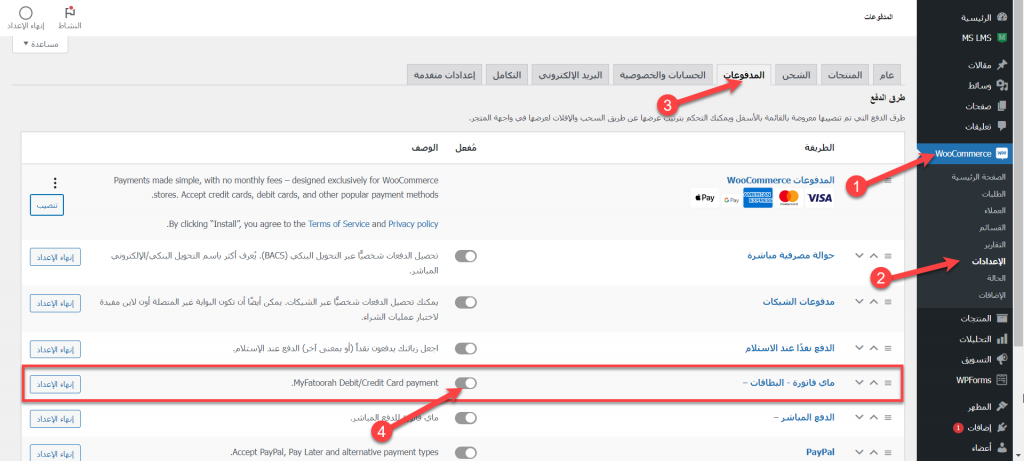
Task: Click إنهاء الإعداد for حوالة مصرفية مباشرة
Action: click(55, 257)
